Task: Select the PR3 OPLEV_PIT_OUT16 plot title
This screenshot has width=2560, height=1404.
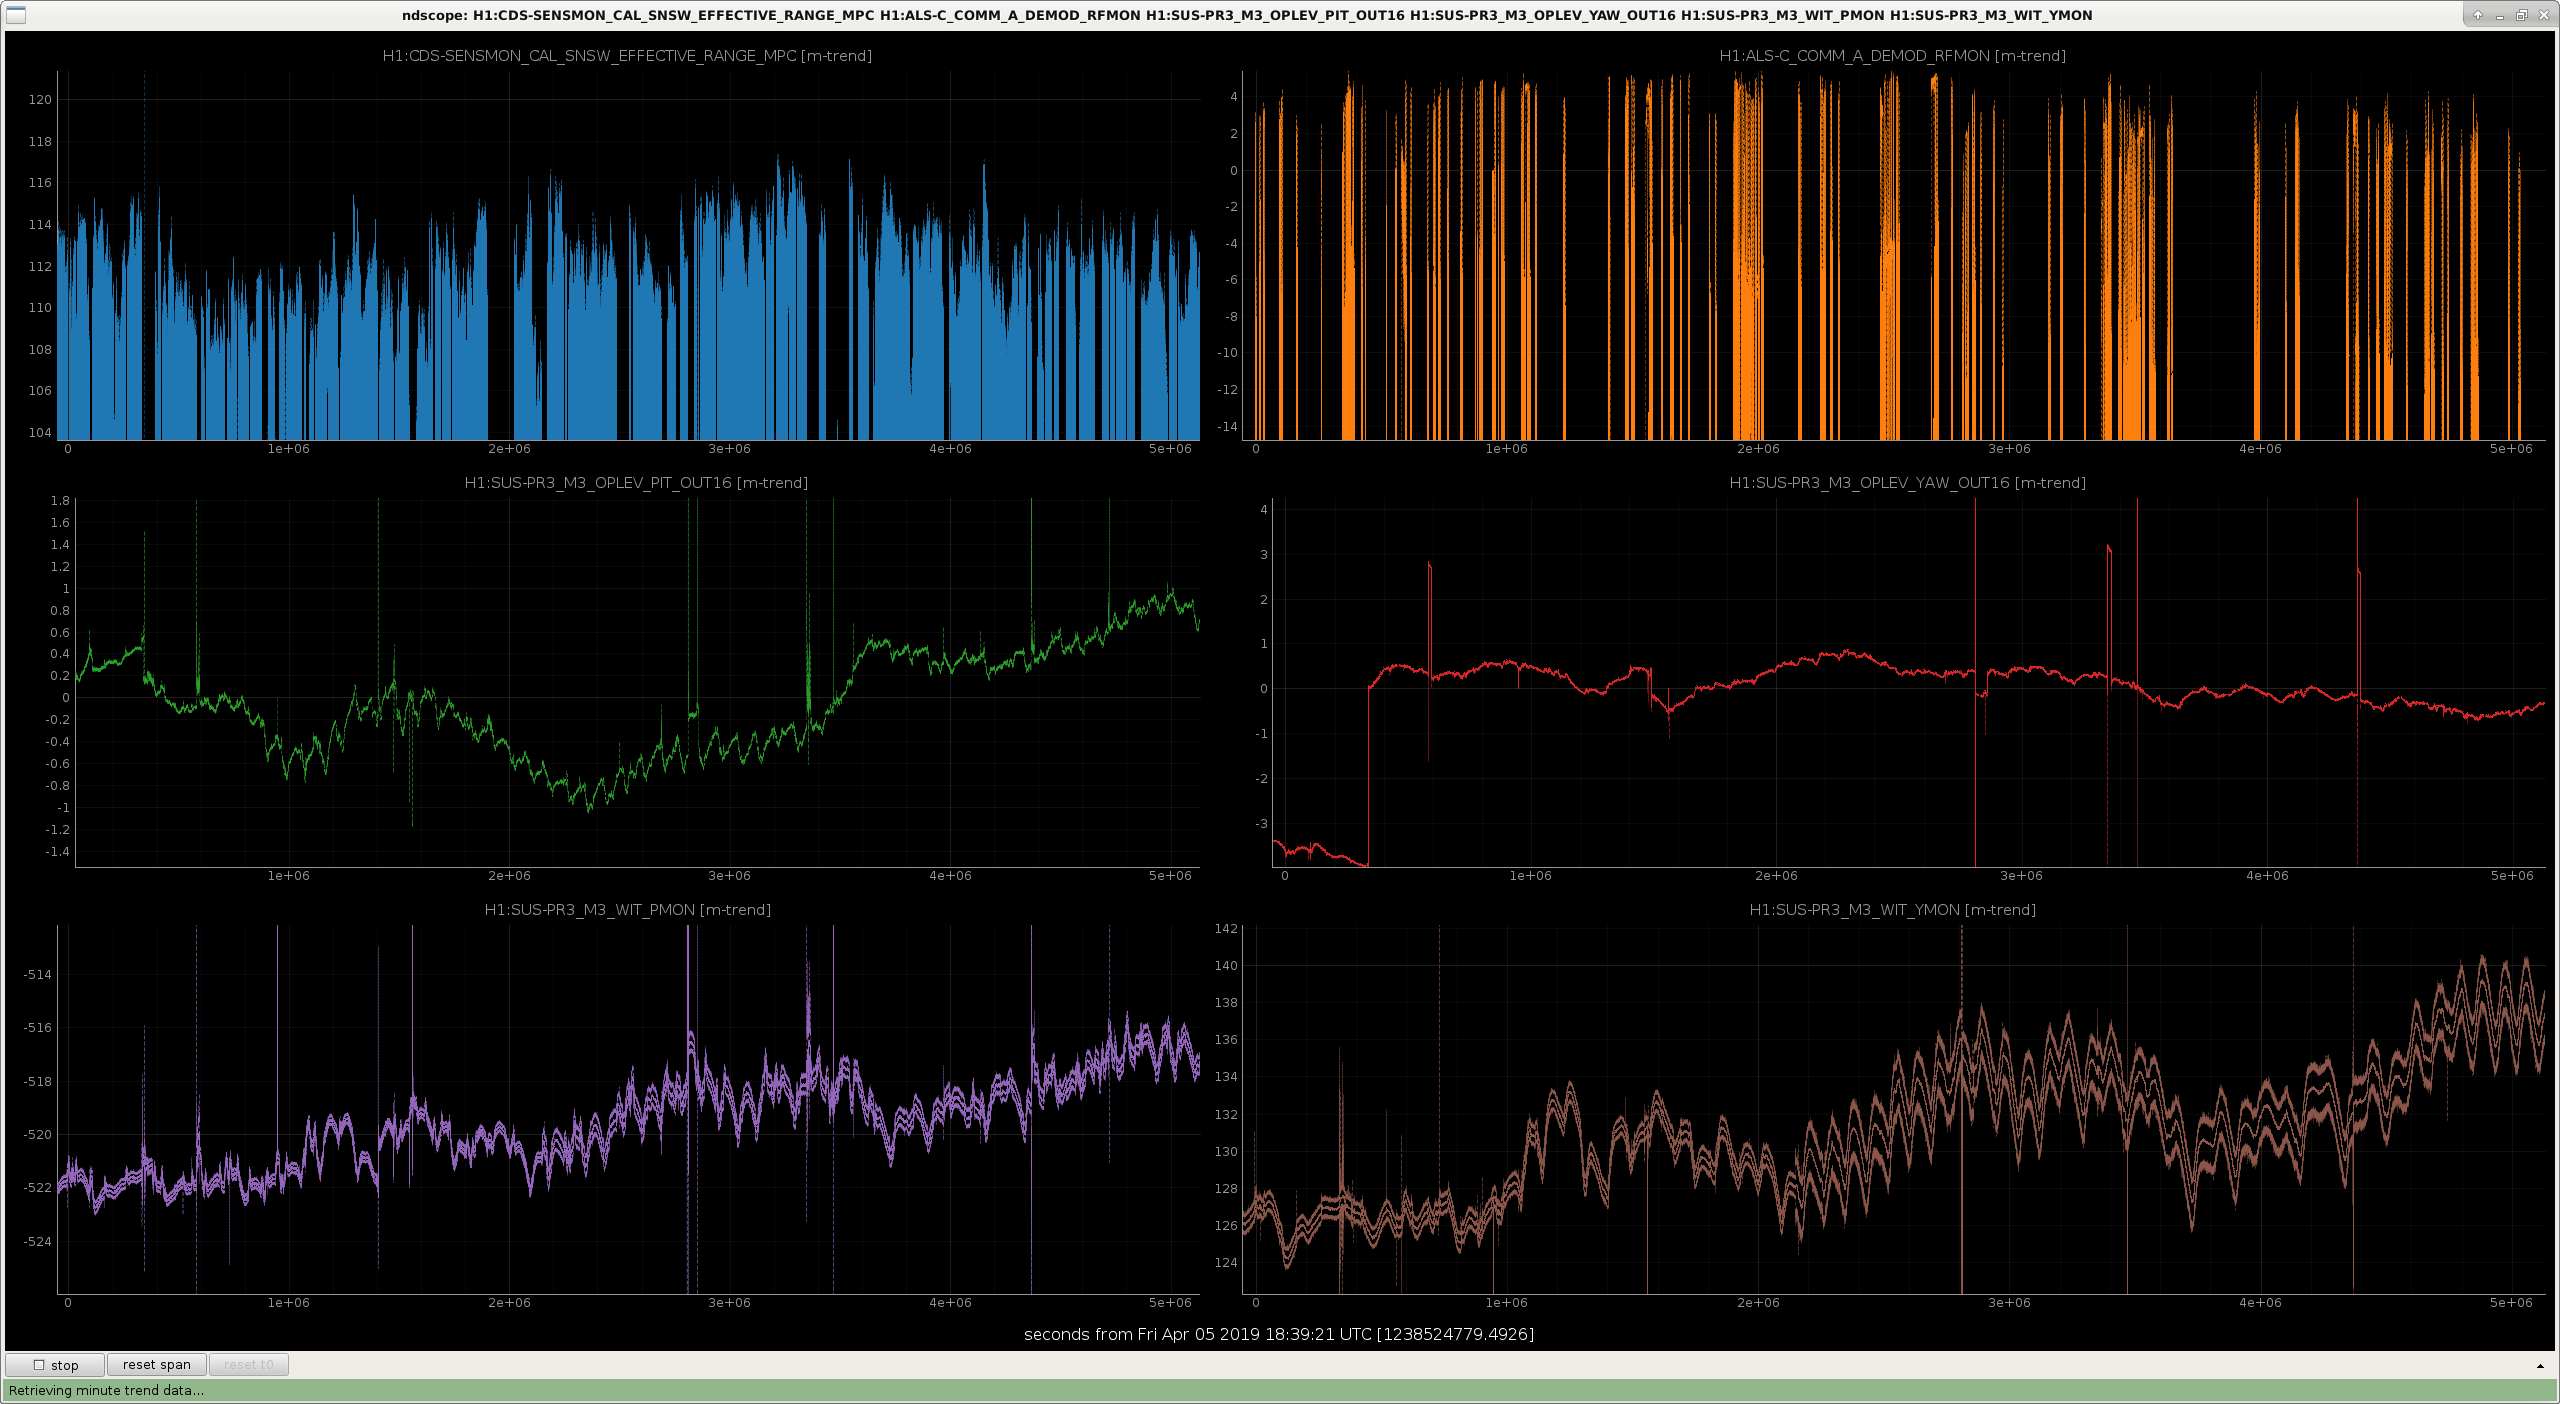Action: (636, 483)
